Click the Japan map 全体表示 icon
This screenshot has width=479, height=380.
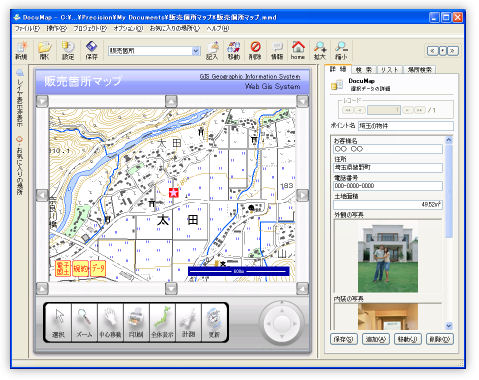(162, 322)
